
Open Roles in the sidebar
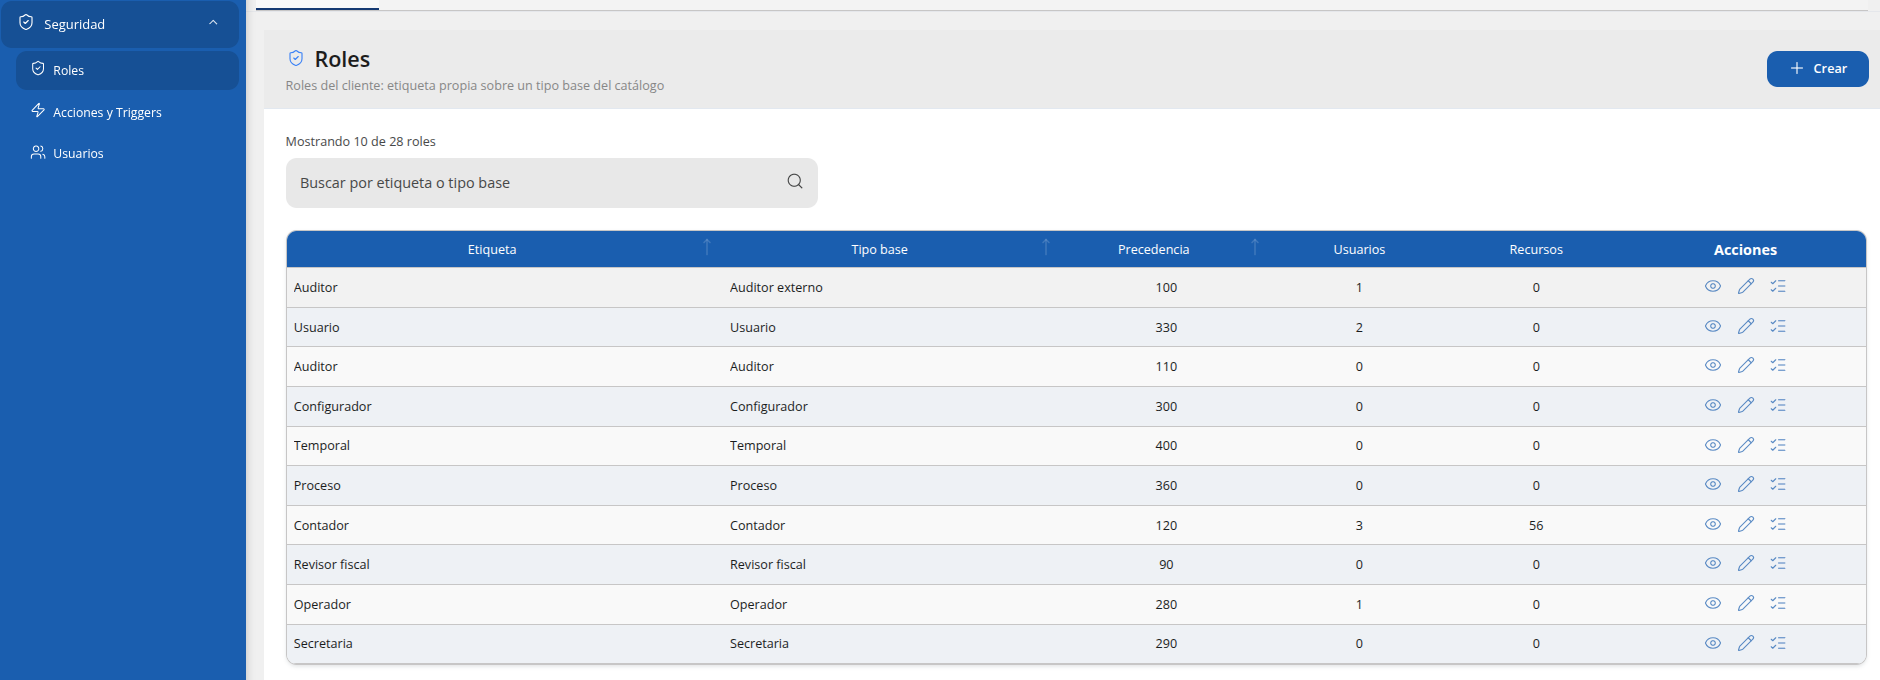click(x=127, y=70)
